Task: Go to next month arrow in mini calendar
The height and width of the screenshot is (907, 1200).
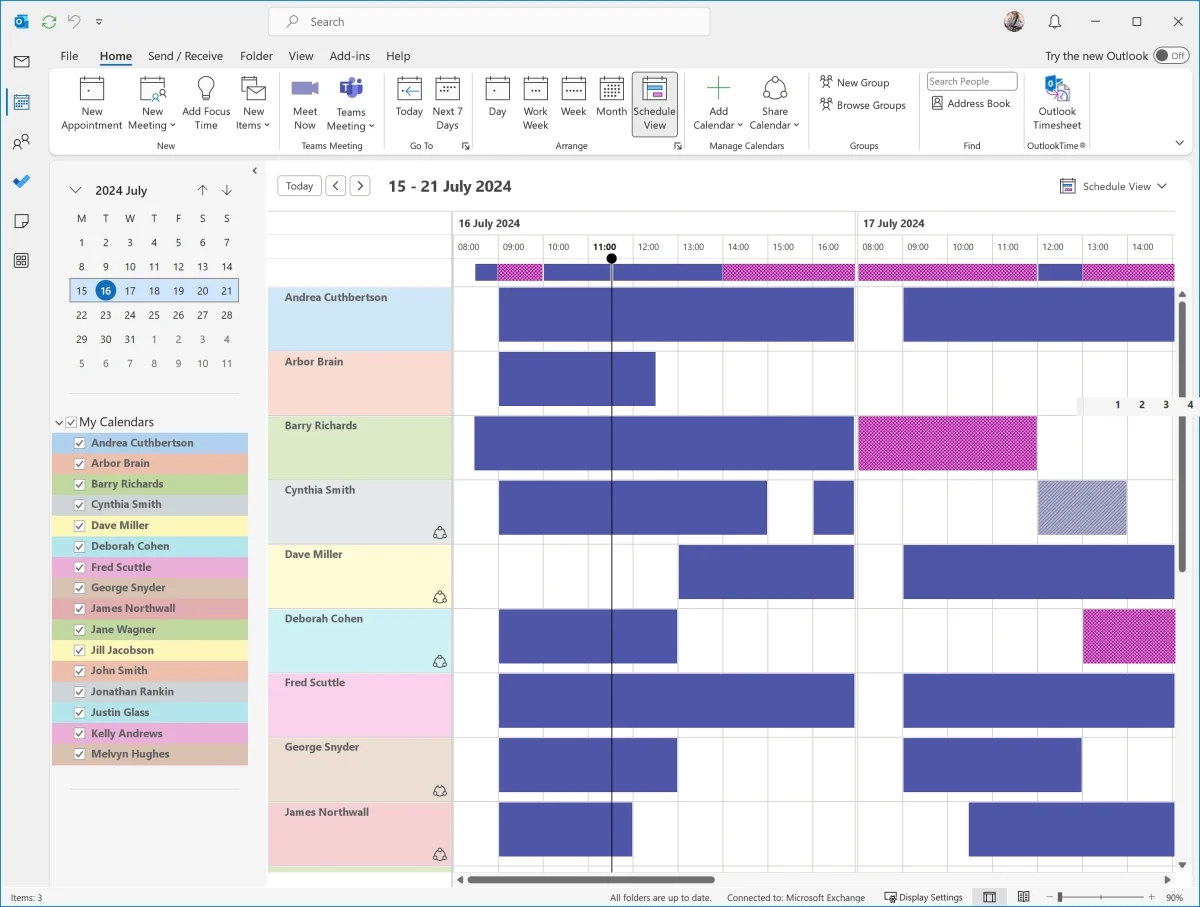Action: (227, 190)
